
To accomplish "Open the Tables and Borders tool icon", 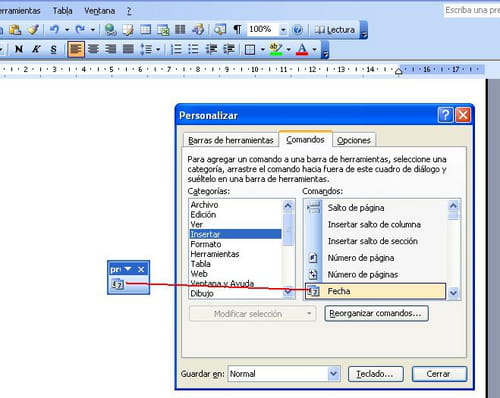I will 128,30.
